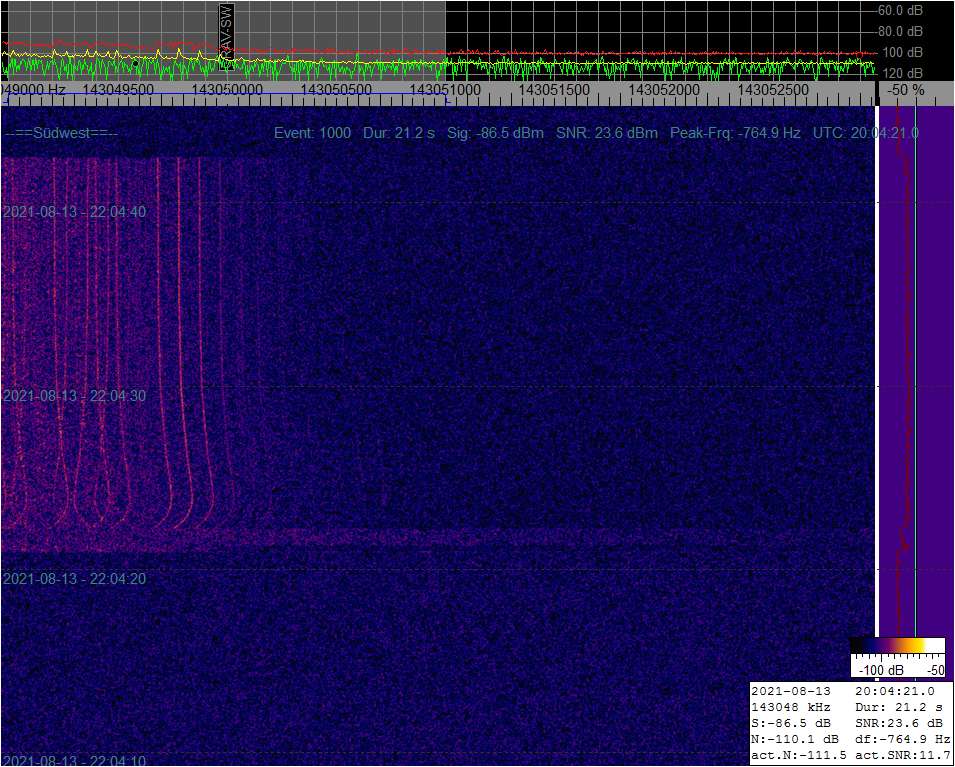Click the -100 dB color scale label
Screen dimensions: 955x767
click(882, 670)
